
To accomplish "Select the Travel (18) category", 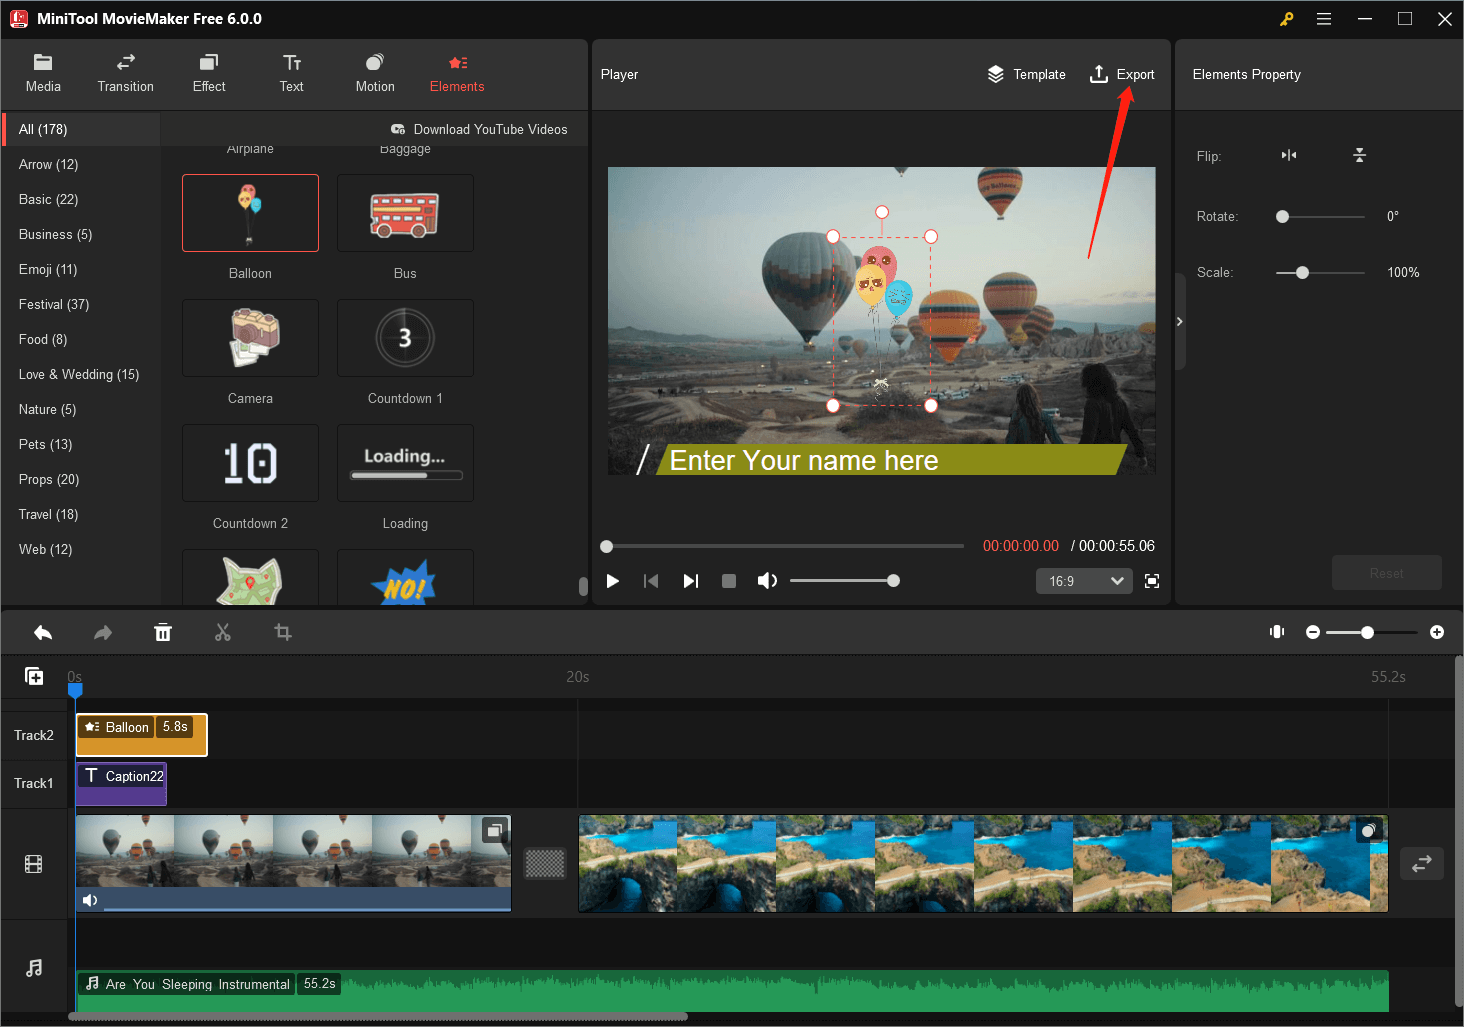I will pos(81,514).
